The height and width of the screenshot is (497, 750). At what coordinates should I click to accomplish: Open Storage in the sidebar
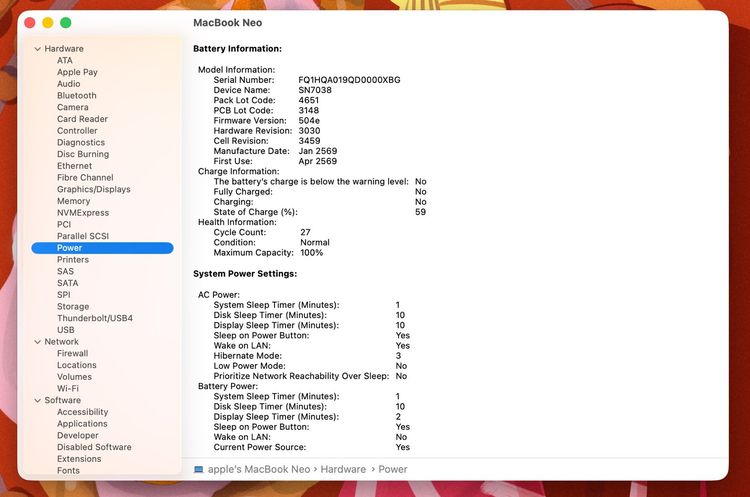click(x=73, y=307)
